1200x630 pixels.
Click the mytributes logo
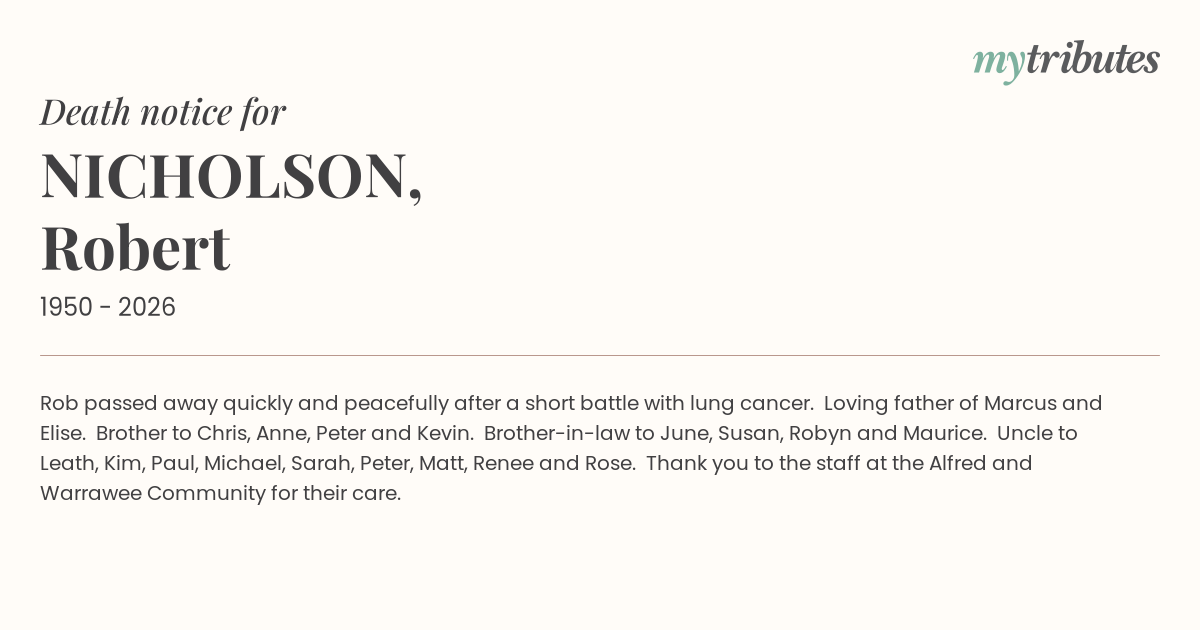pyautogui.click(x=1065, y=60)
